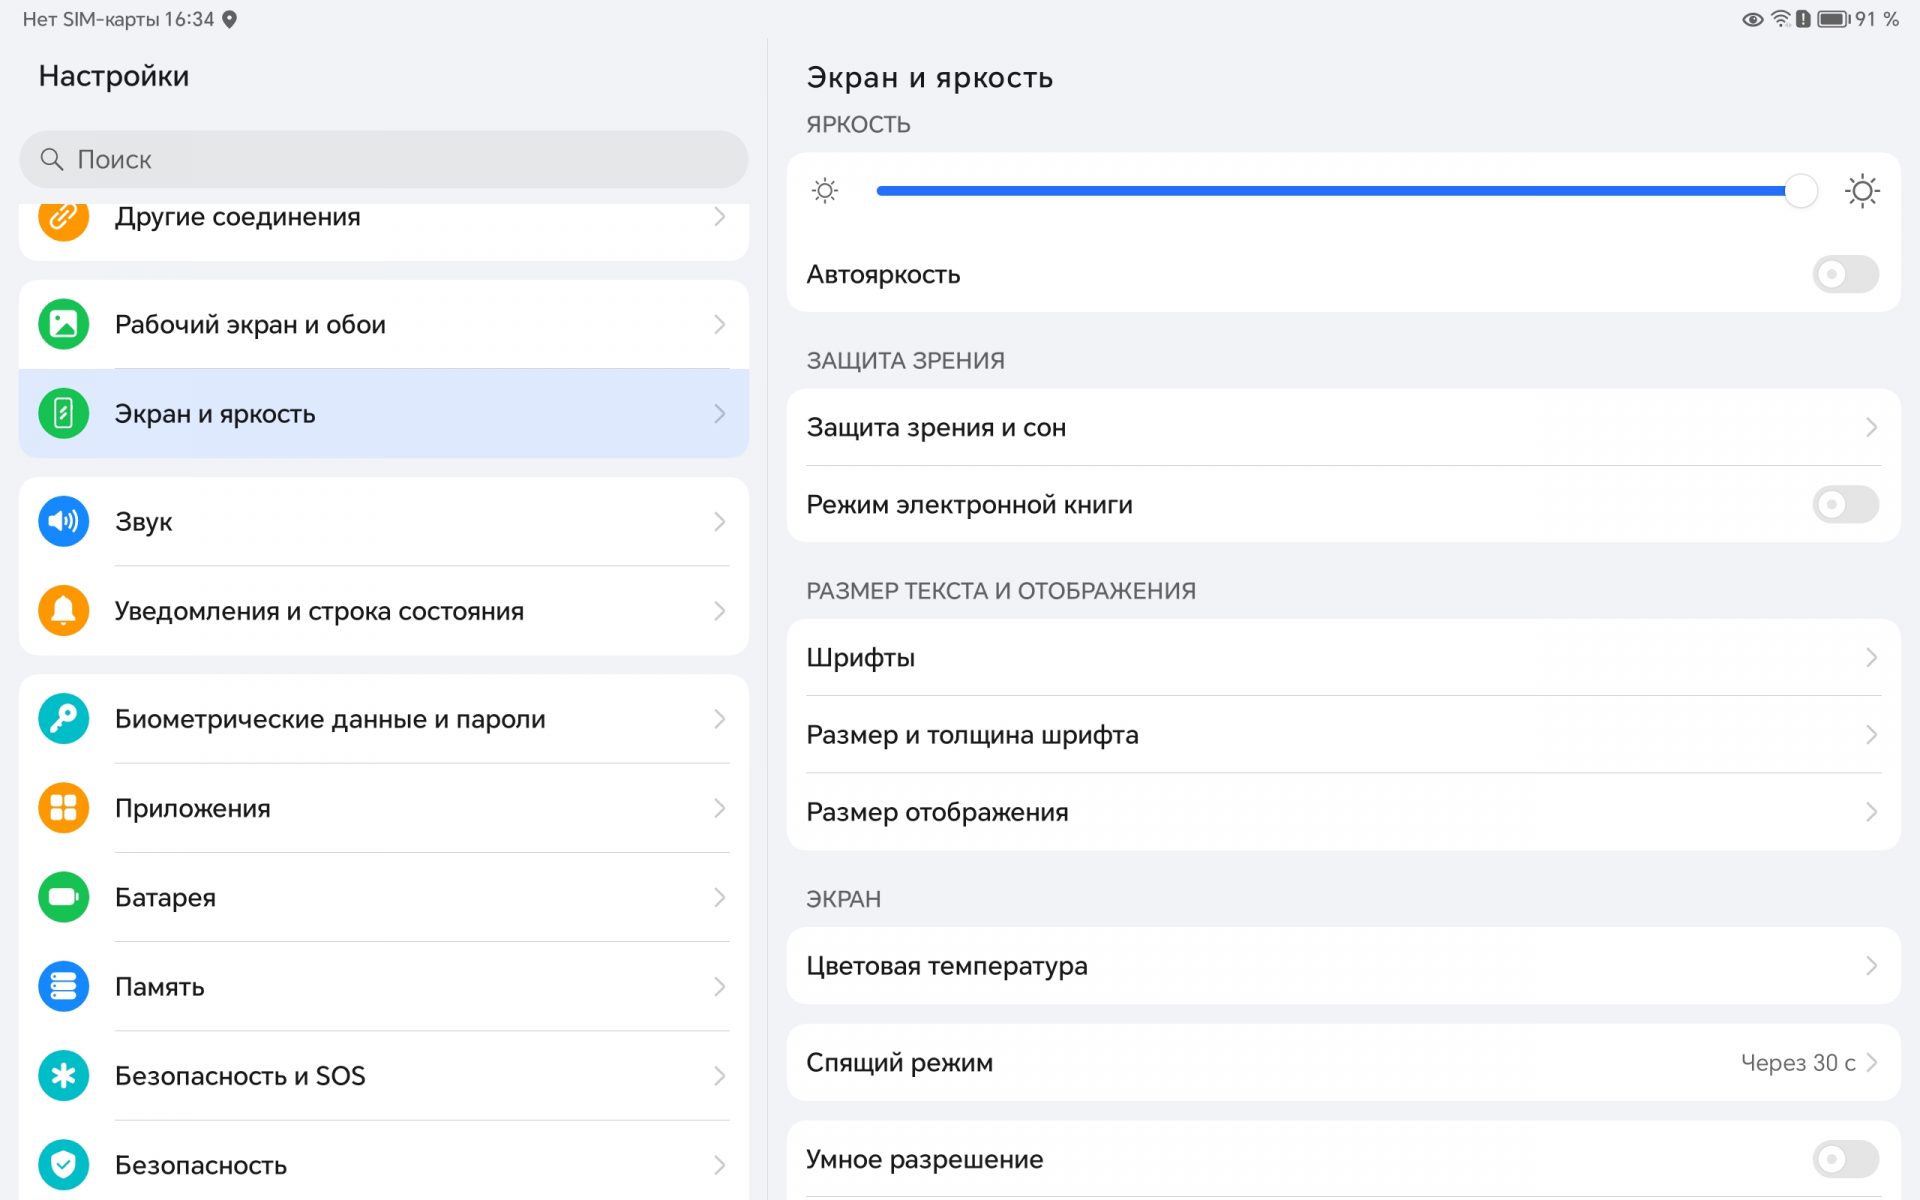This screenshot has height=1200, width=1920.
Task: Open Защита зрения и сон
Action: (1342, 427)
